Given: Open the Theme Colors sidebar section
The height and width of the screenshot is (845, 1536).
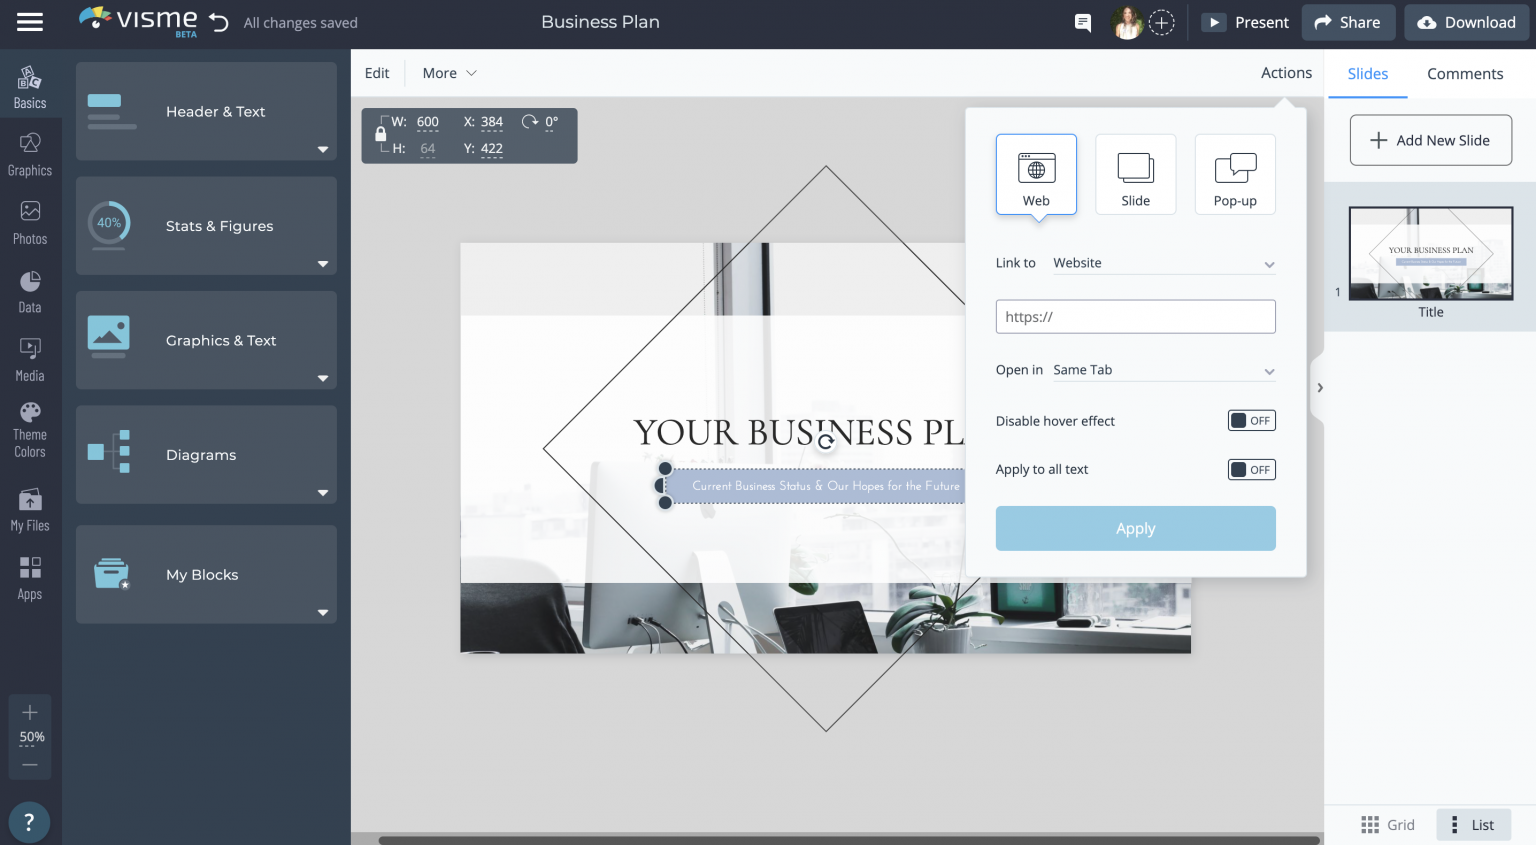Looking at the screenshot, I should [x=30, y=430].
